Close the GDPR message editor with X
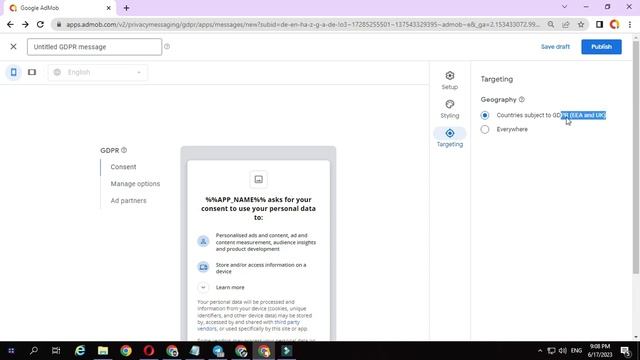This screenshot has width=640, height=360. tap(13, 47)
